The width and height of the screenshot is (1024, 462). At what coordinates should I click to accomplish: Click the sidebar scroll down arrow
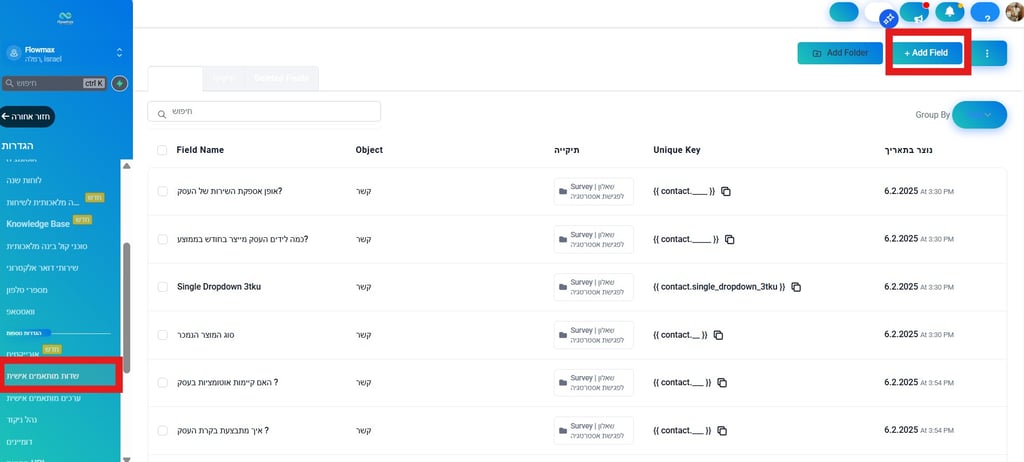(x=127, y=459)
